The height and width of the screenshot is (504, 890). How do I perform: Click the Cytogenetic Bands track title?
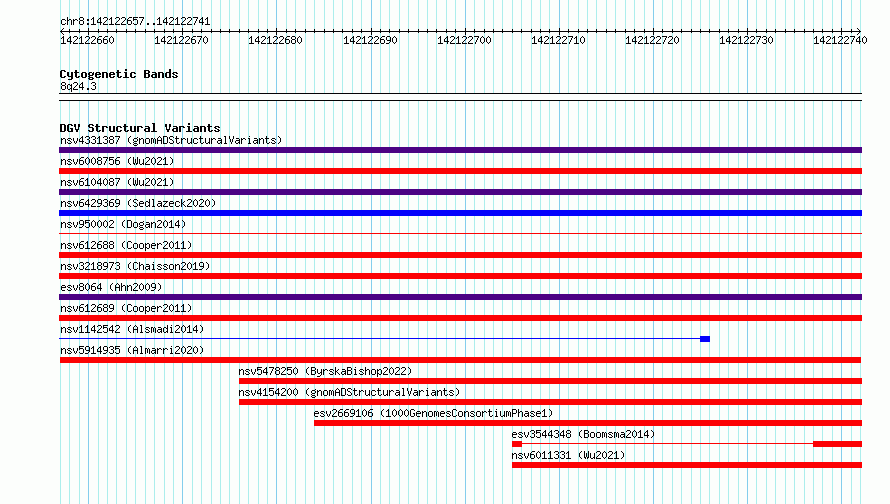pyautogui.click(x=119, y=74)
